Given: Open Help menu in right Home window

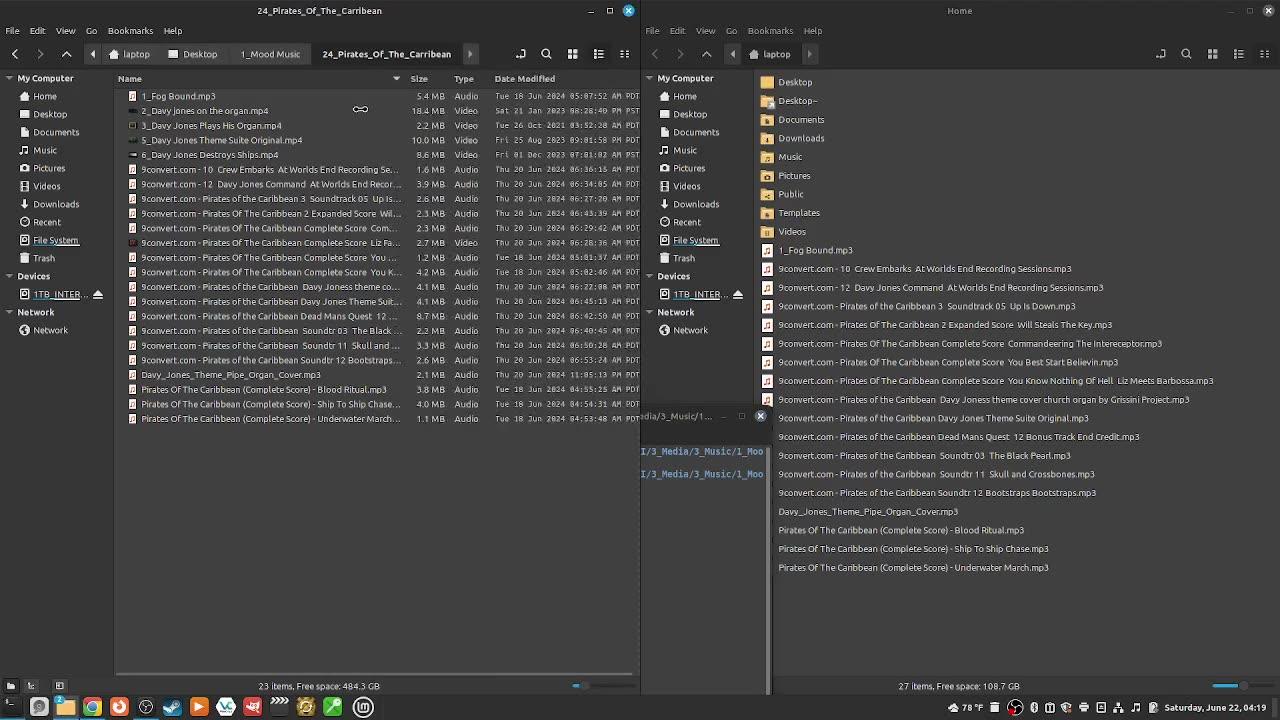Looking at the screenshot, I should click(812, 31).
